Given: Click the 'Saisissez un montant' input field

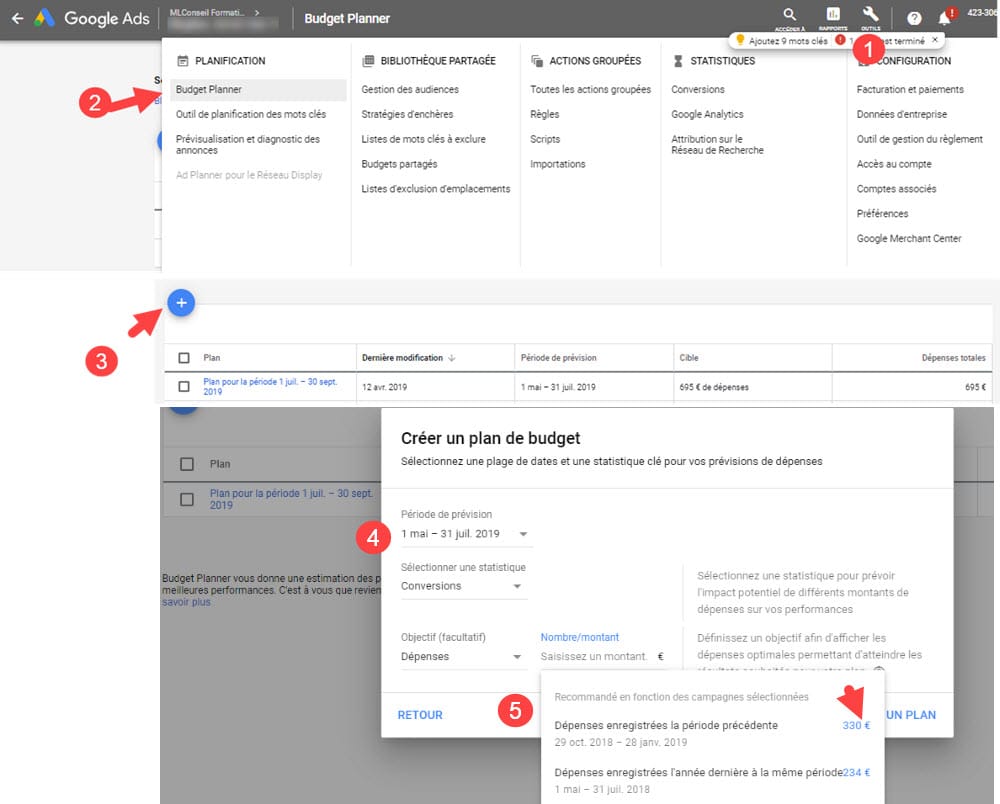Looking at the screenshot, I should point(595,658).
